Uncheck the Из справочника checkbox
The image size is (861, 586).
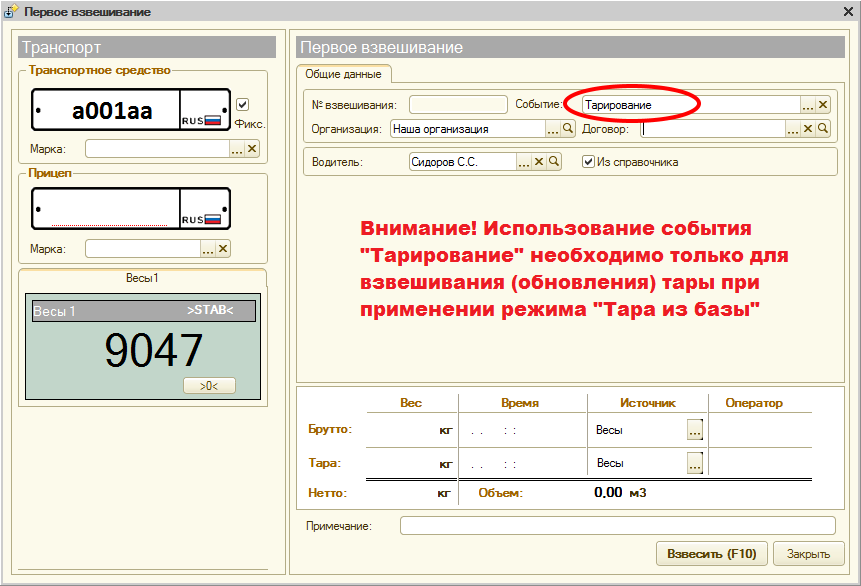point(588,162)
